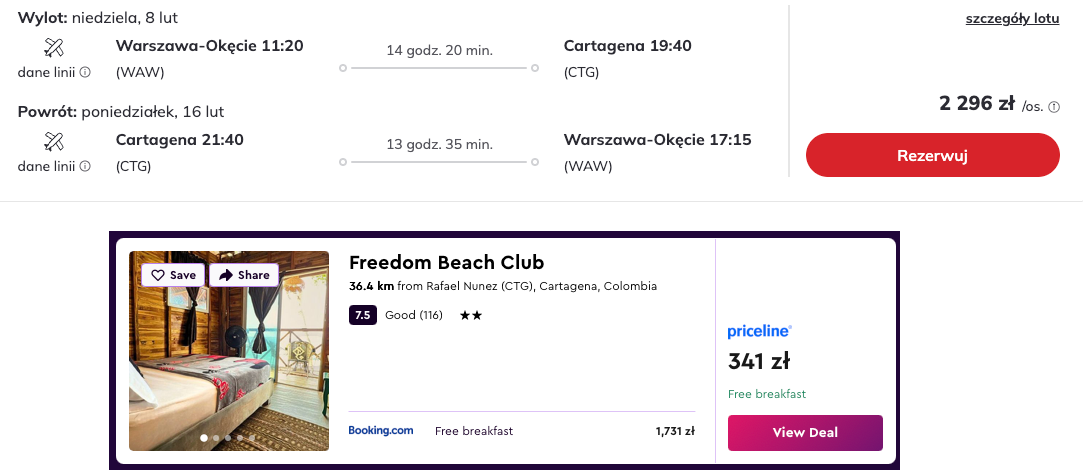
Task: Click the priceline logo
Action: point(759,331)
